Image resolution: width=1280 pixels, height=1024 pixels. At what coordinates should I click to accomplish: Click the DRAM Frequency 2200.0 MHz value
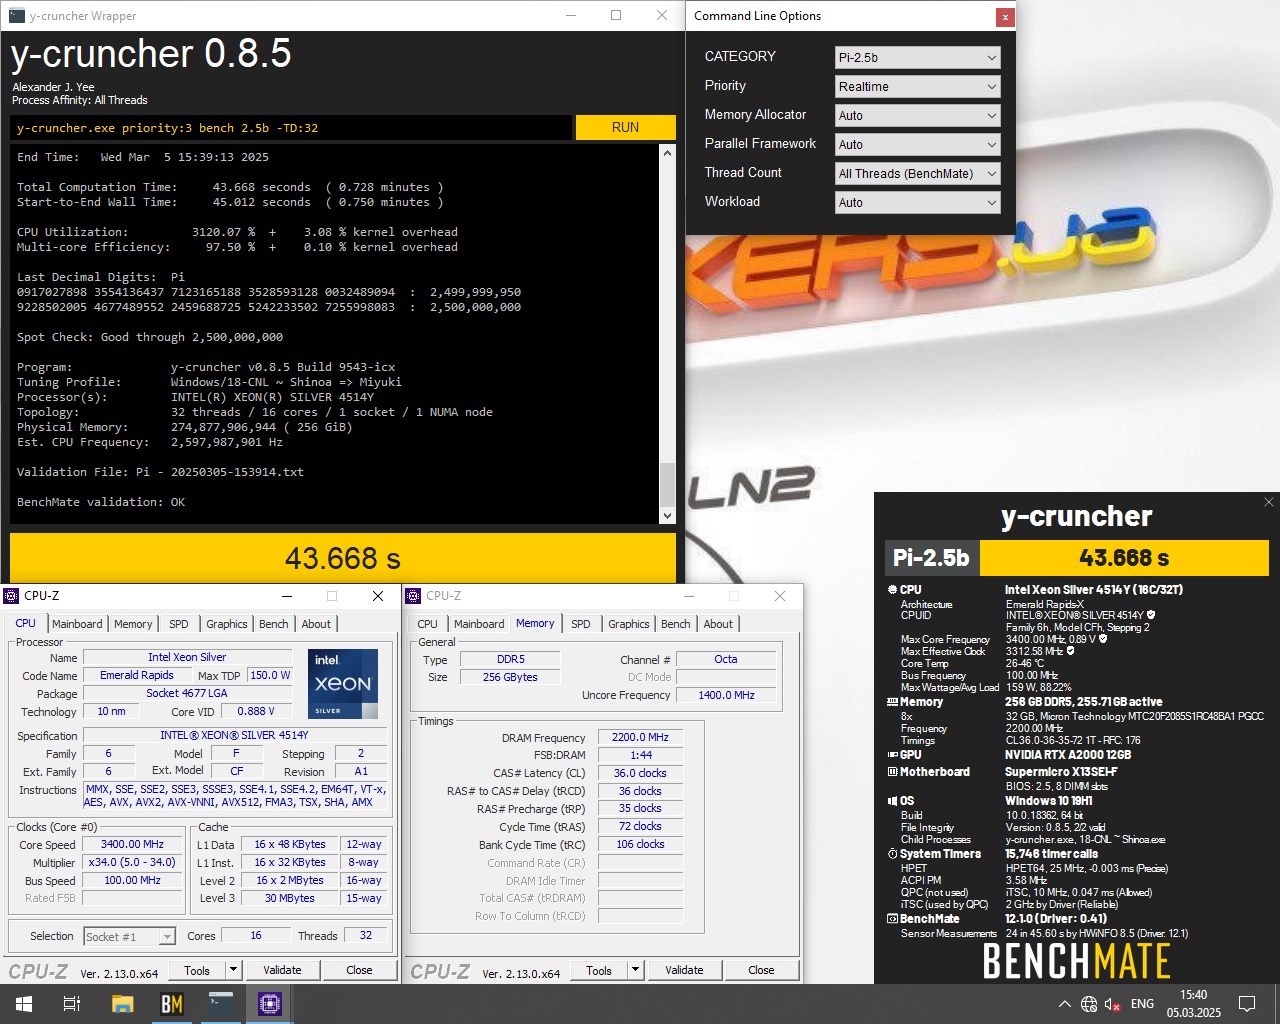(x=640, y=737)
